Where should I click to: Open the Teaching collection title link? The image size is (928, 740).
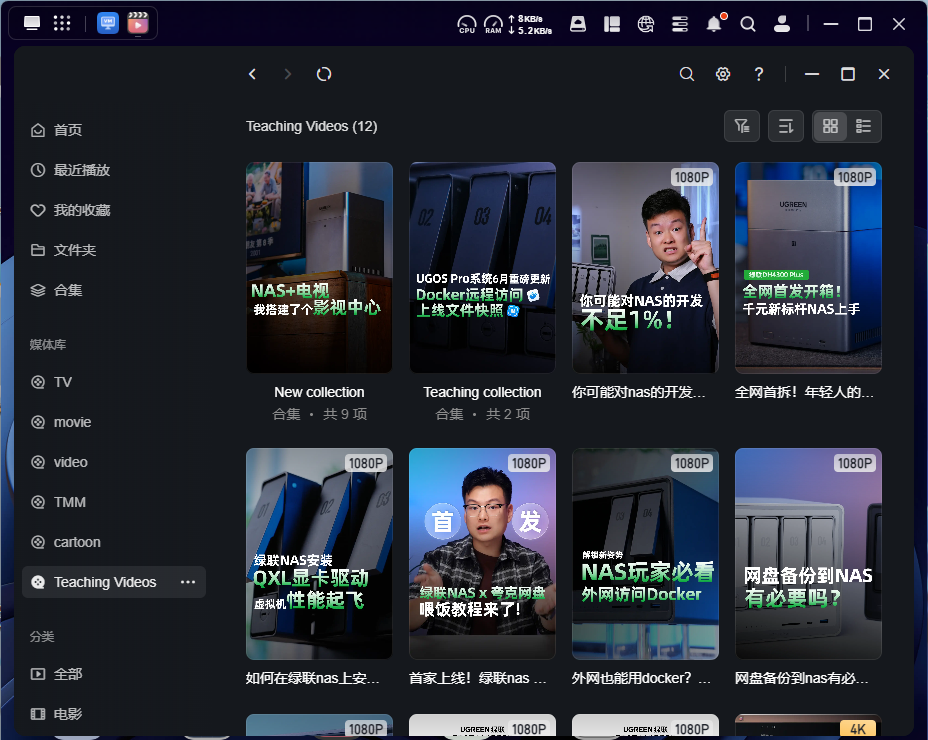coord(482,392)
